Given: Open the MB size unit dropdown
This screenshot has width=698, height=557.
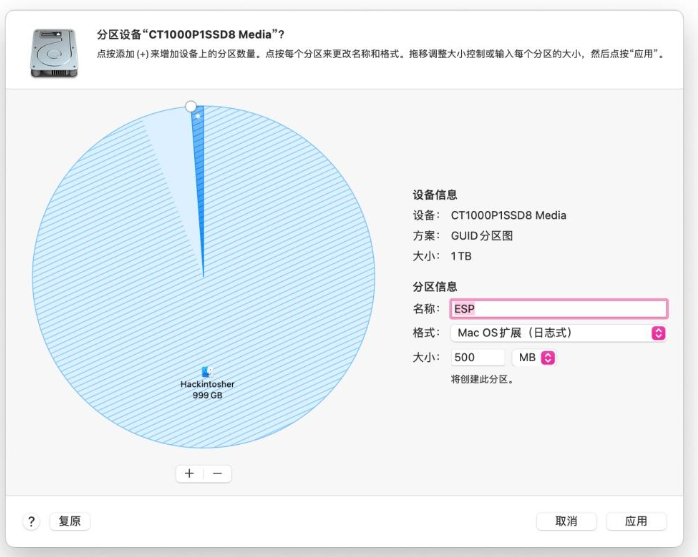Looking at the screenshot, I should (x=534, y=358).
